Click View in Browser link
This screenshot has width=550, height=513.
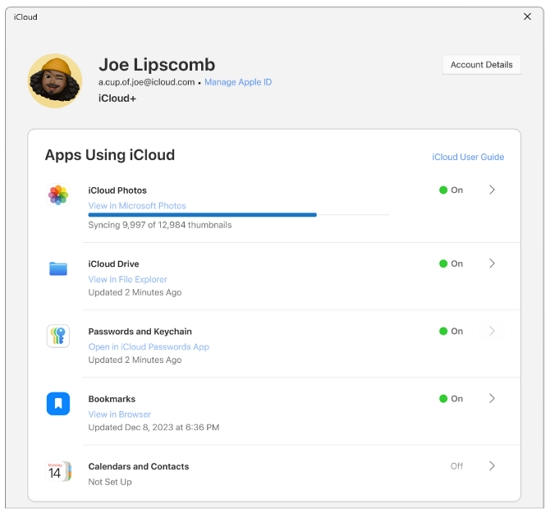(x=120, y=414)
